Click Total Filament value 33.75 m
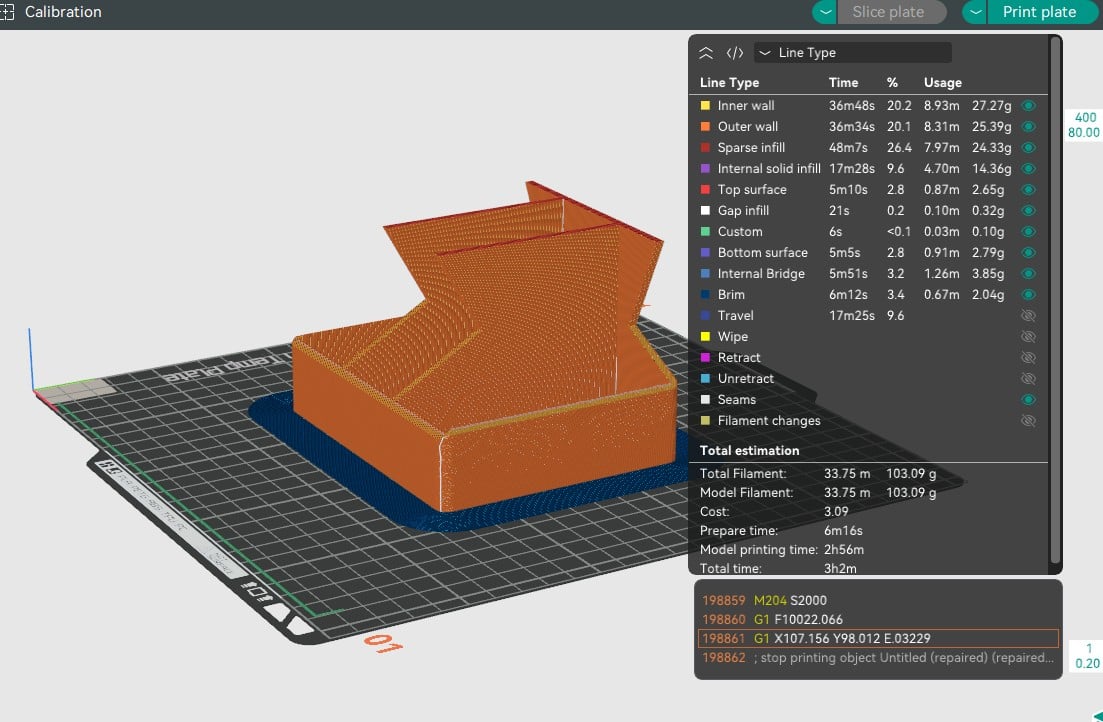The height and width of the screenshot is (722, 1103). tap(847, 474)
